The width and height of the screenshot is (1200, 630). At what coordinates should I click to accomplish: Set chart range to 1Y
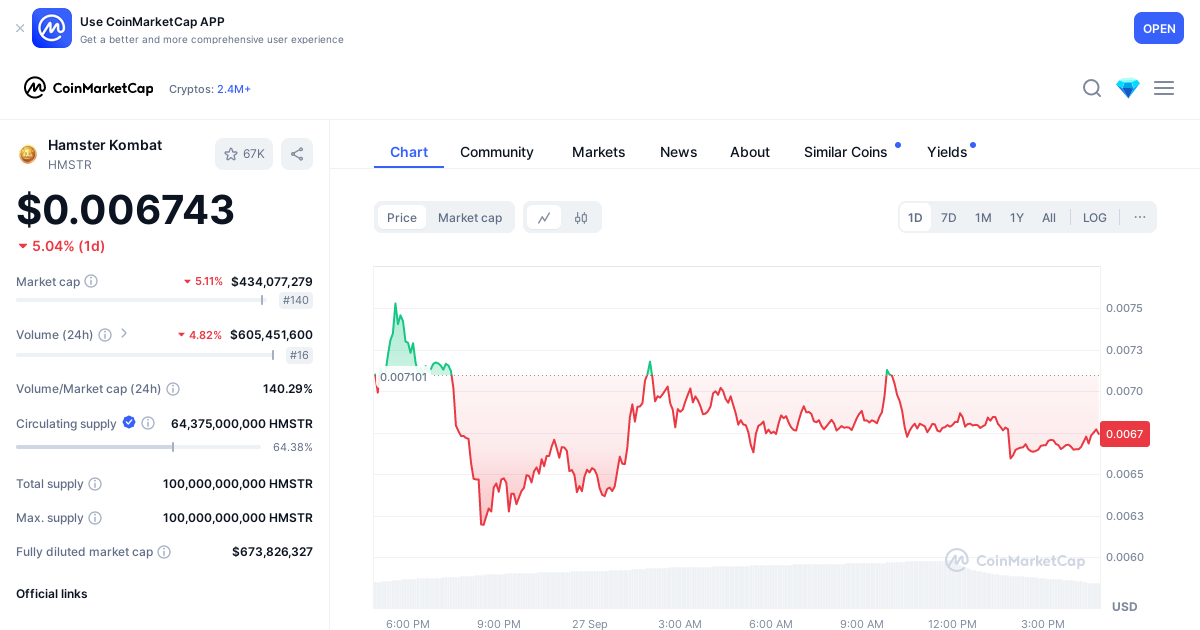tap(1017, 217)
